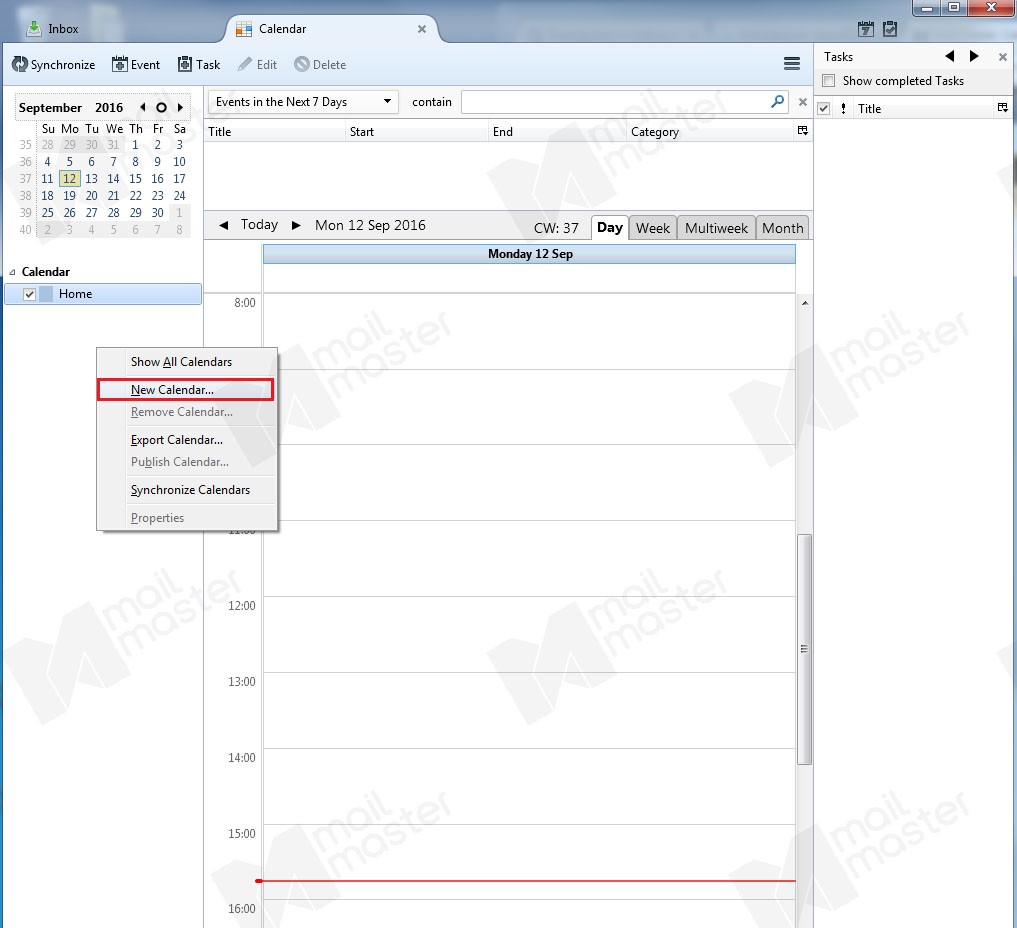Click the Synchronize toolbar button
Viewport: 1017px width, 928px height.
53,64
